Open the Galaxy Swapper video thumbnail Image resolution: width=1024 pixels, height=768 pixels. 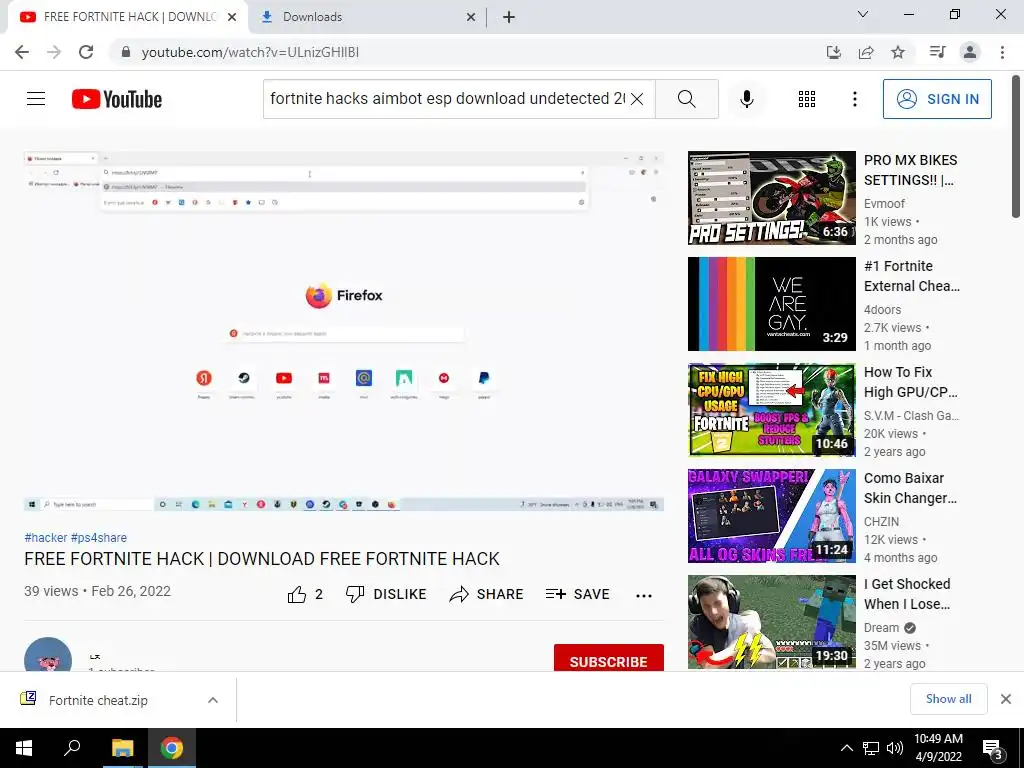point(771,516)
